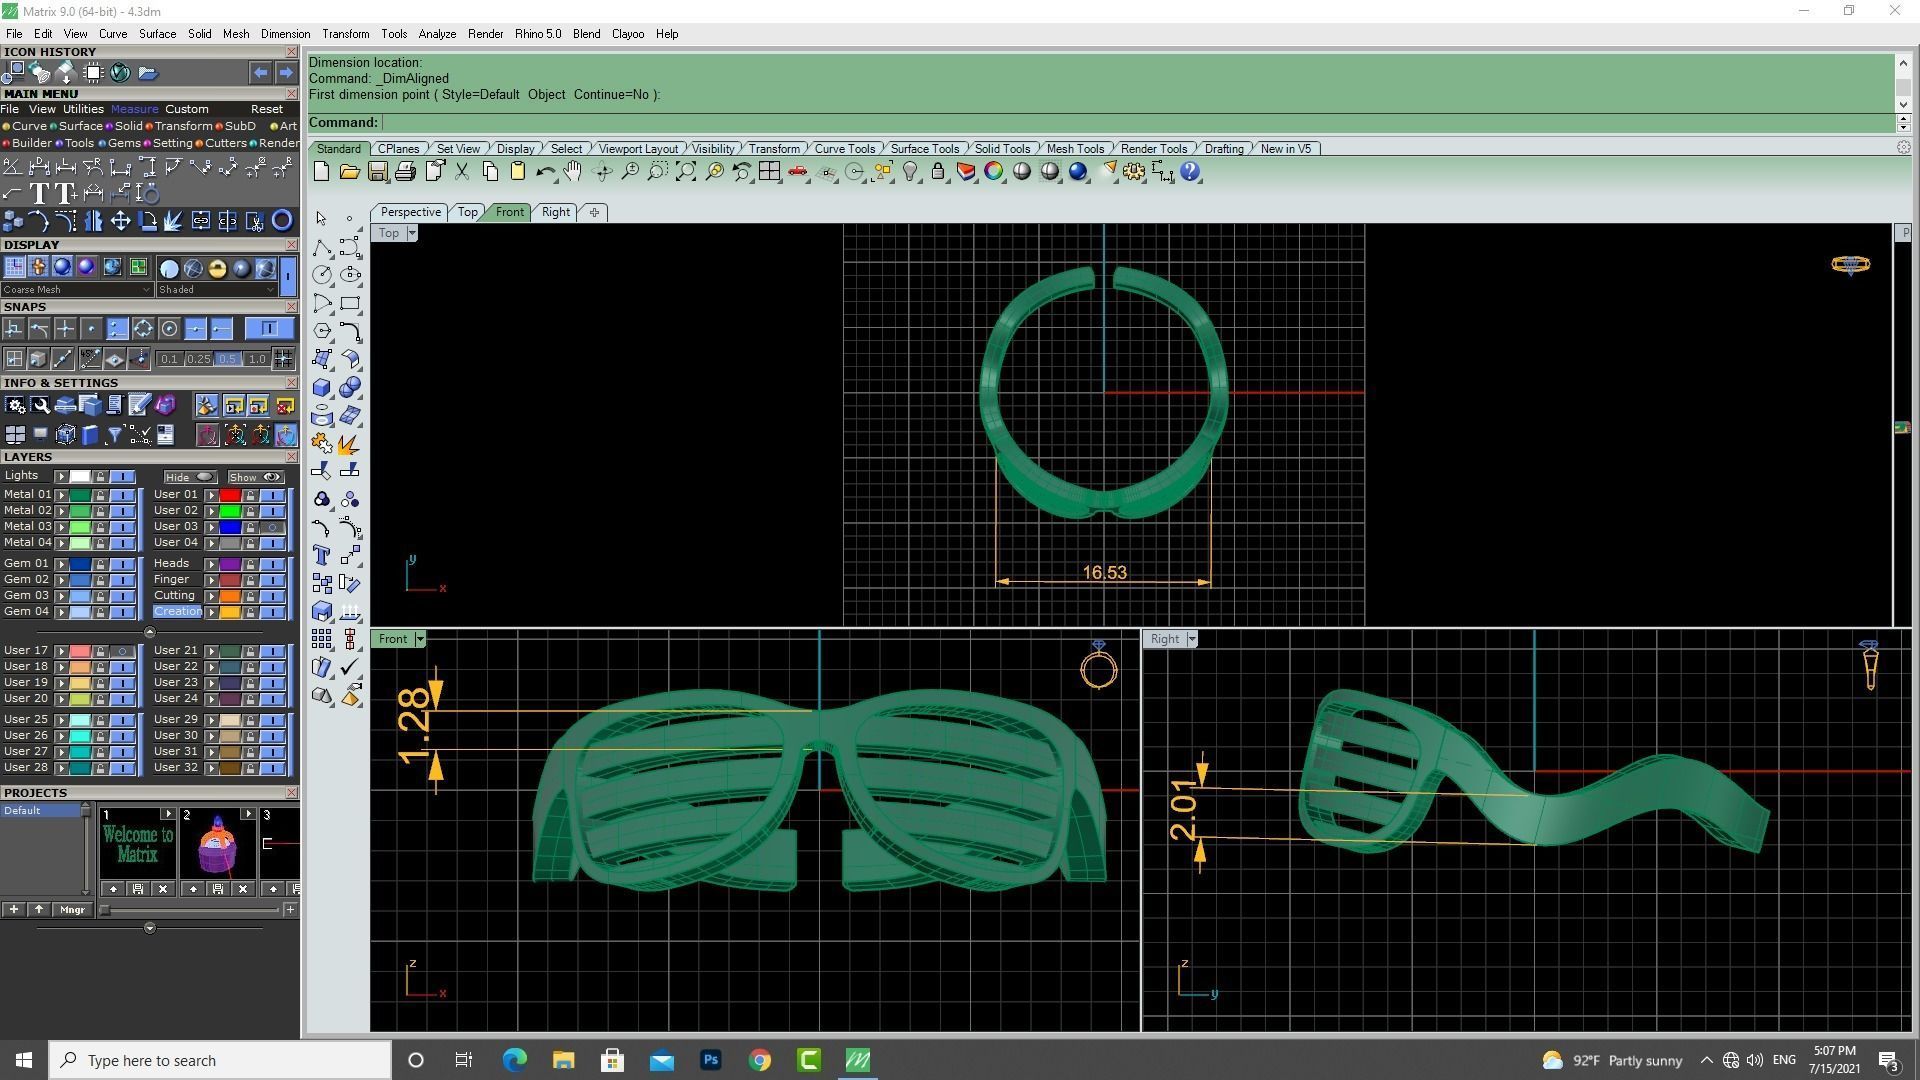Open the Drafting toolbar tab
This screenshot has width=1920, height=1080.
coord(1224,149)
